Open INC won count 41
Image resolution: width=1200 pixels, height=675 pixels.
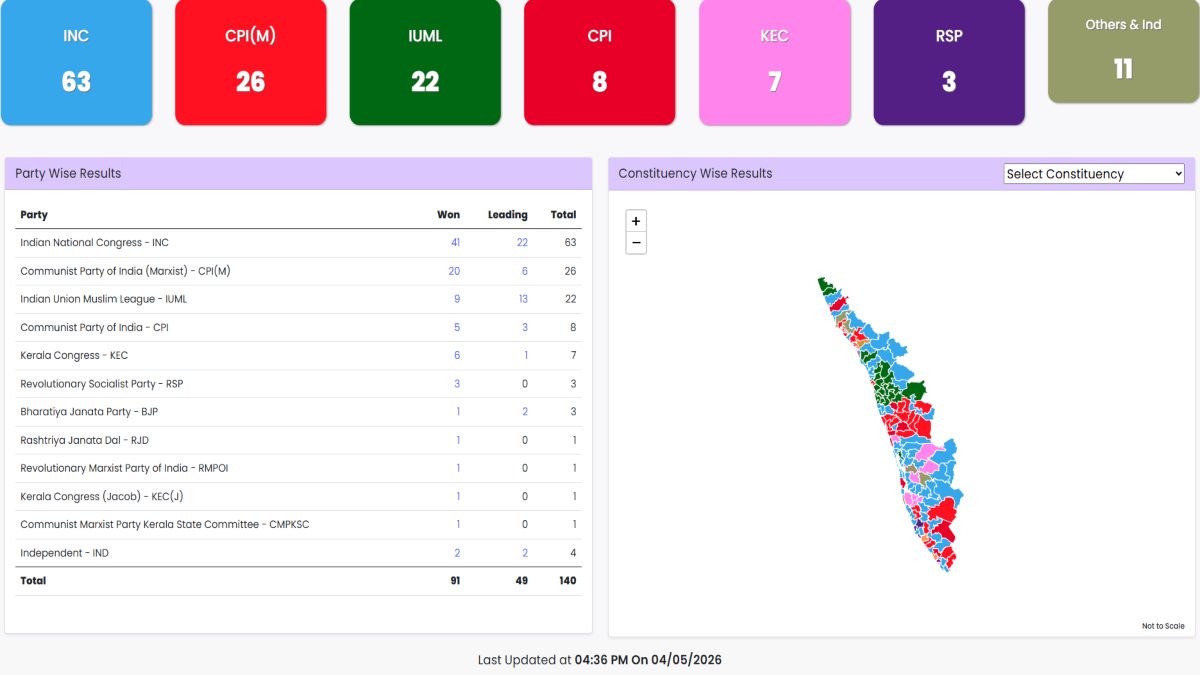pyautogui.click(x=455, y=243)
